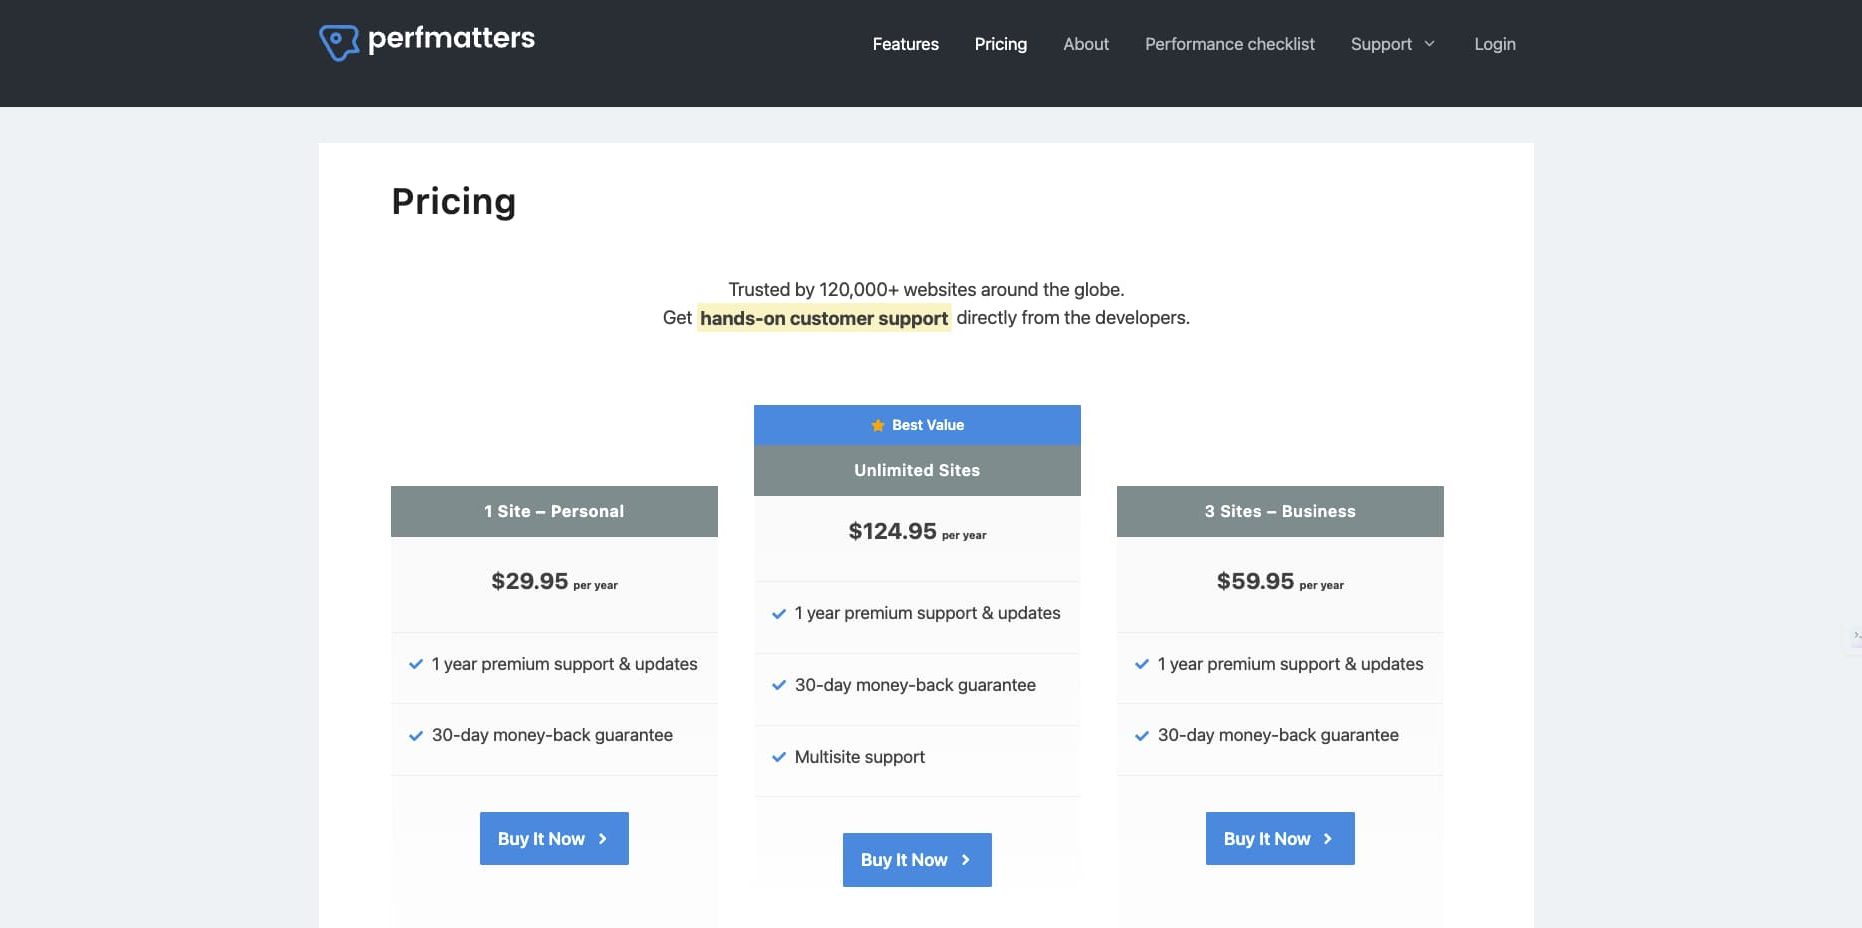The image size is (1862, 928).
Task: Click the checkmark beside Personal's money-back guarantee
Action: [x=415, y=735]
